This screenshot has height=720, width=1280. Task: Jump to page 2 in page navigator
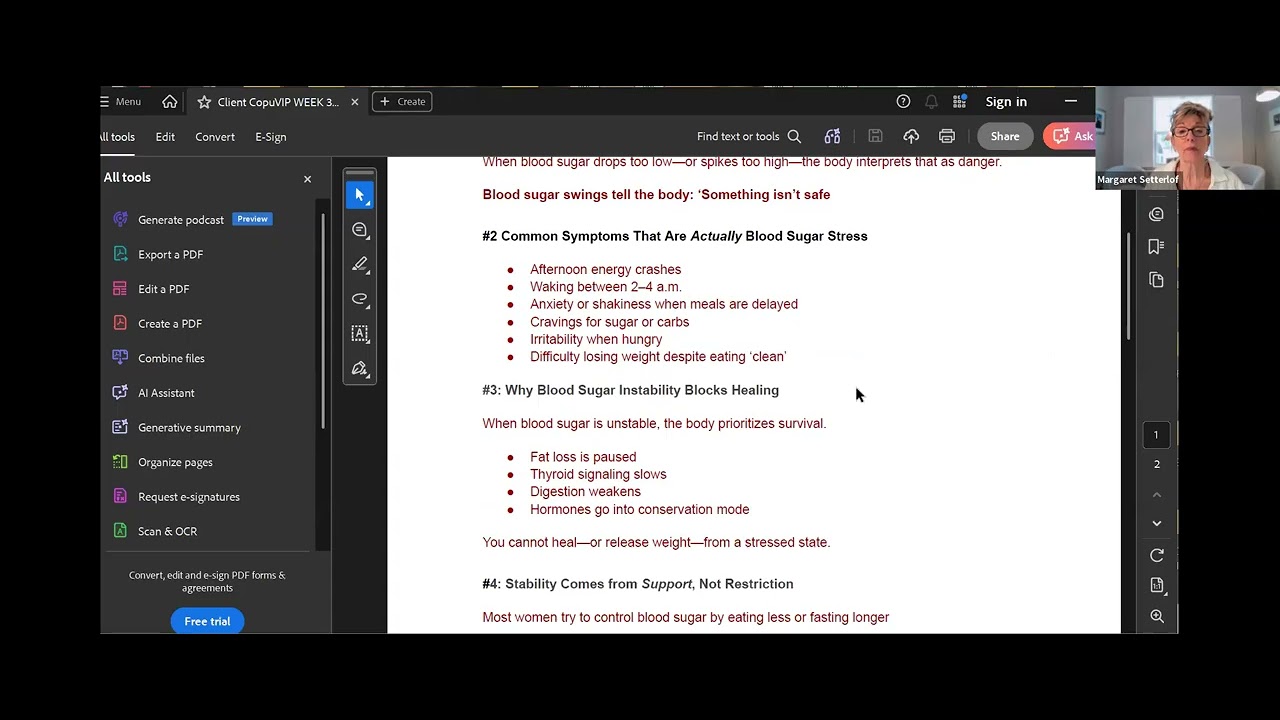[1157, 464]
